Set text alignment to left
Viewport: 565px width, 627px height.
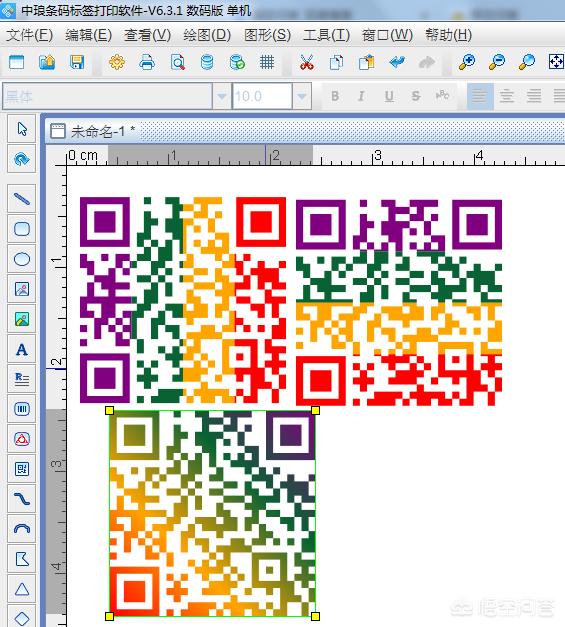click(x=480, y=96)
